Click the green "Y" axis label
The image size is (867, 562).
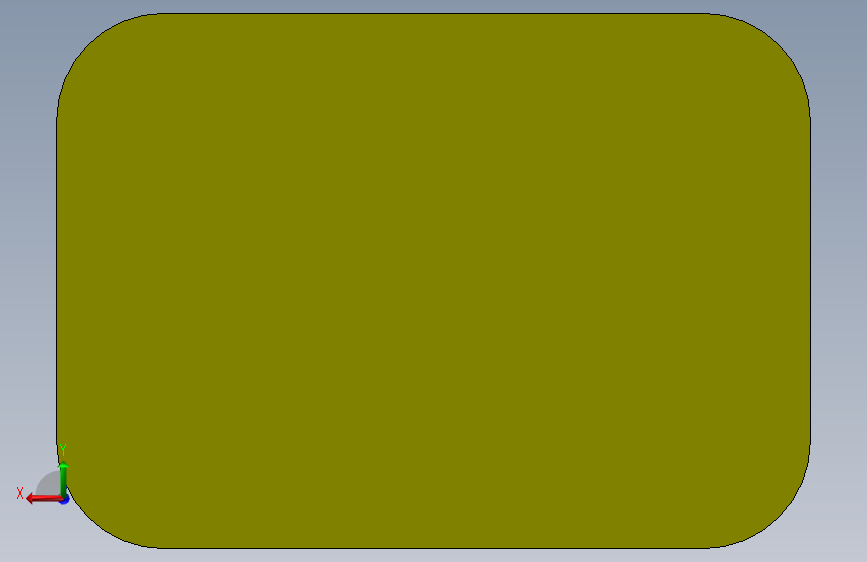63,450
